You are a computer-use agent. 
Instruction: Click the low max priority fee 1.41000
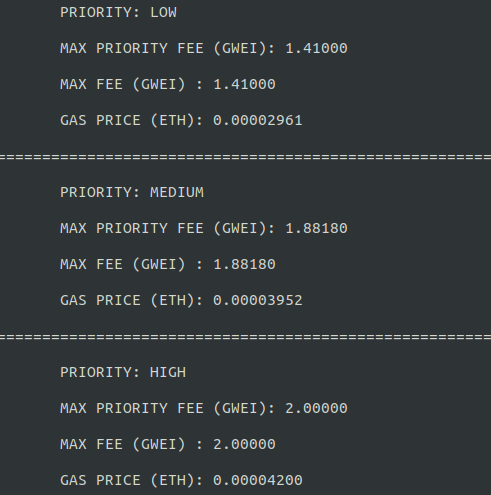pyautogui.click(x=316, y=49)
